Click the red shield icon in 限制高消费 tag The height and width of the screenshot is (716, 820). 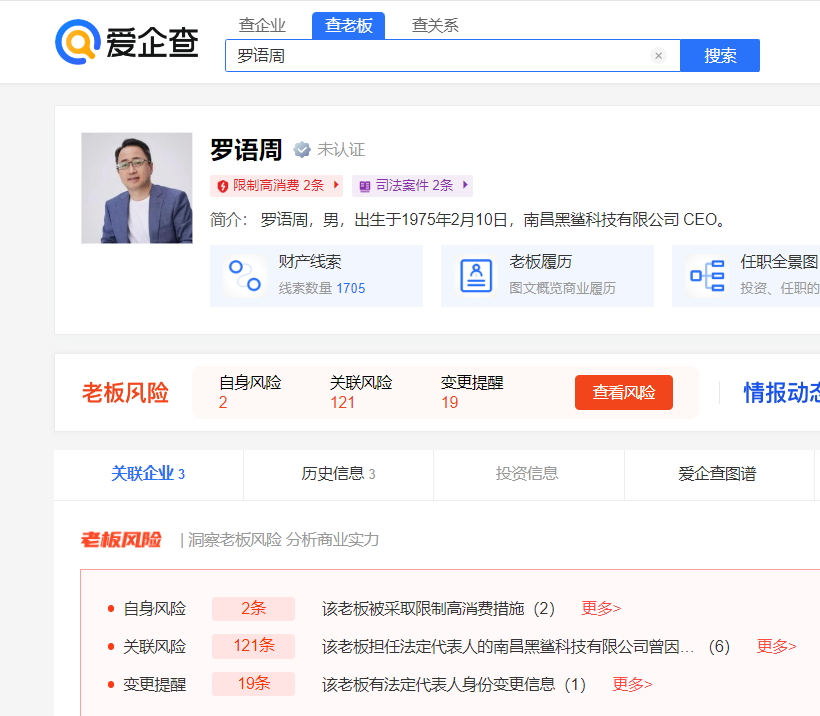click(222, 186)
